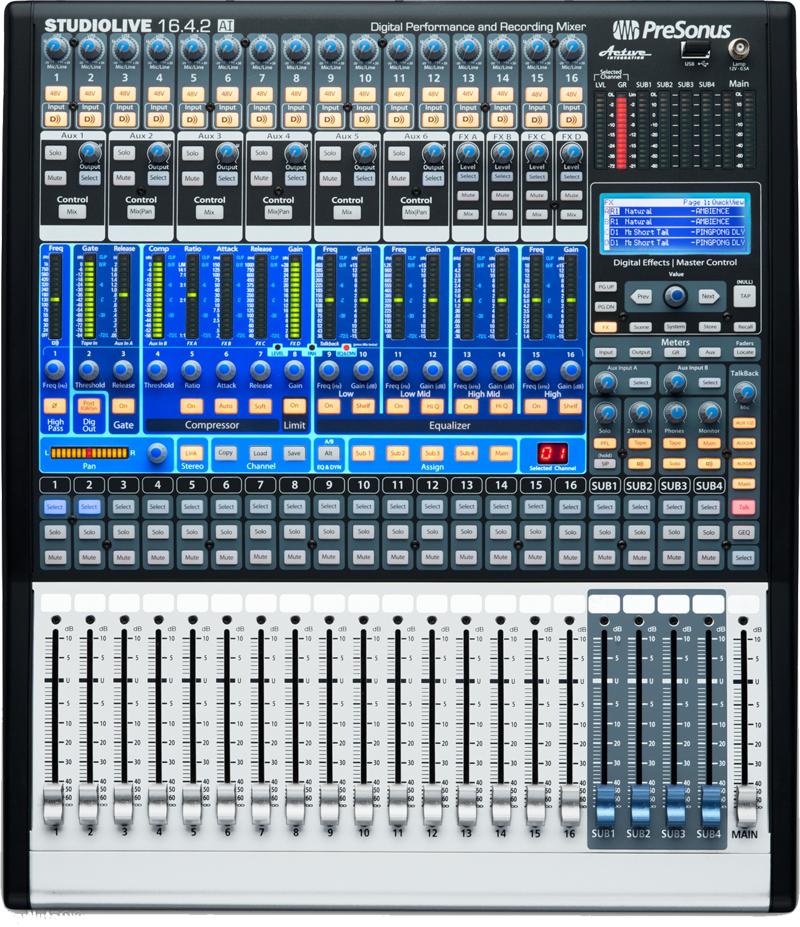This screenshot has height=927, width=800.
Task: Switch meters to Output
Action: click(640, 352)
